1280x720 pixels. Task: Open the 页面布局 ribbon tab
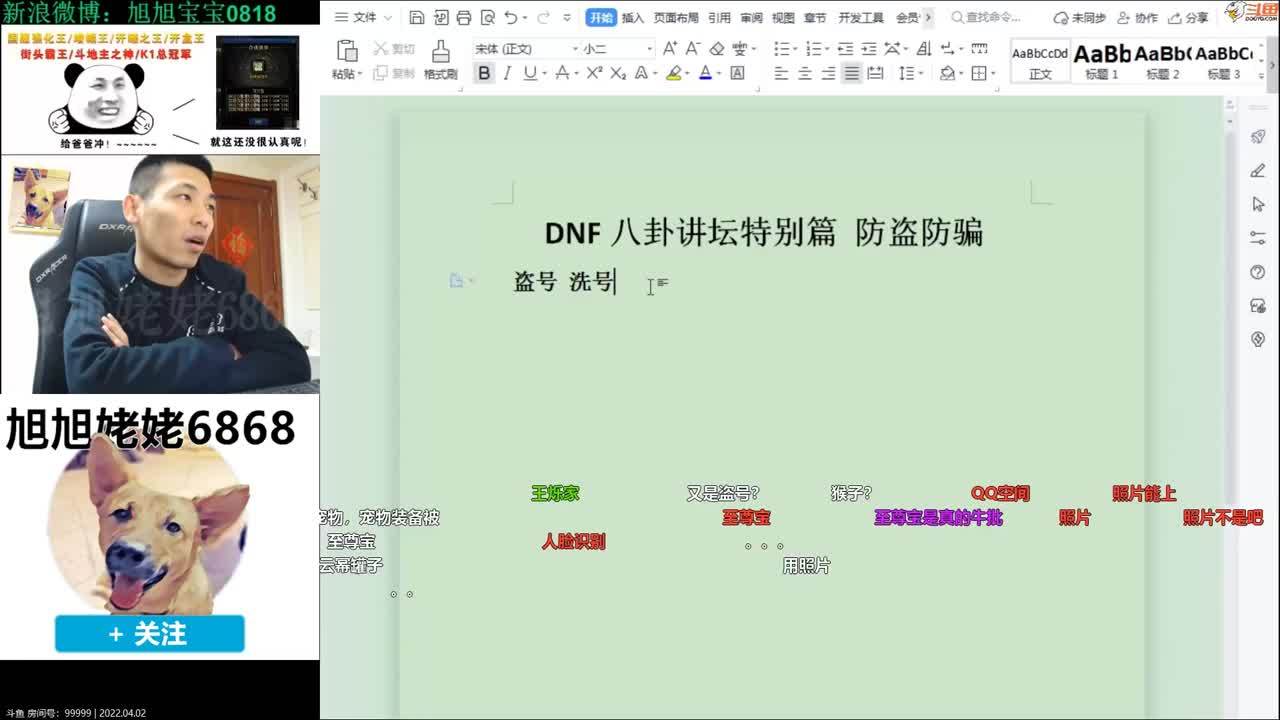click(676, 18)
